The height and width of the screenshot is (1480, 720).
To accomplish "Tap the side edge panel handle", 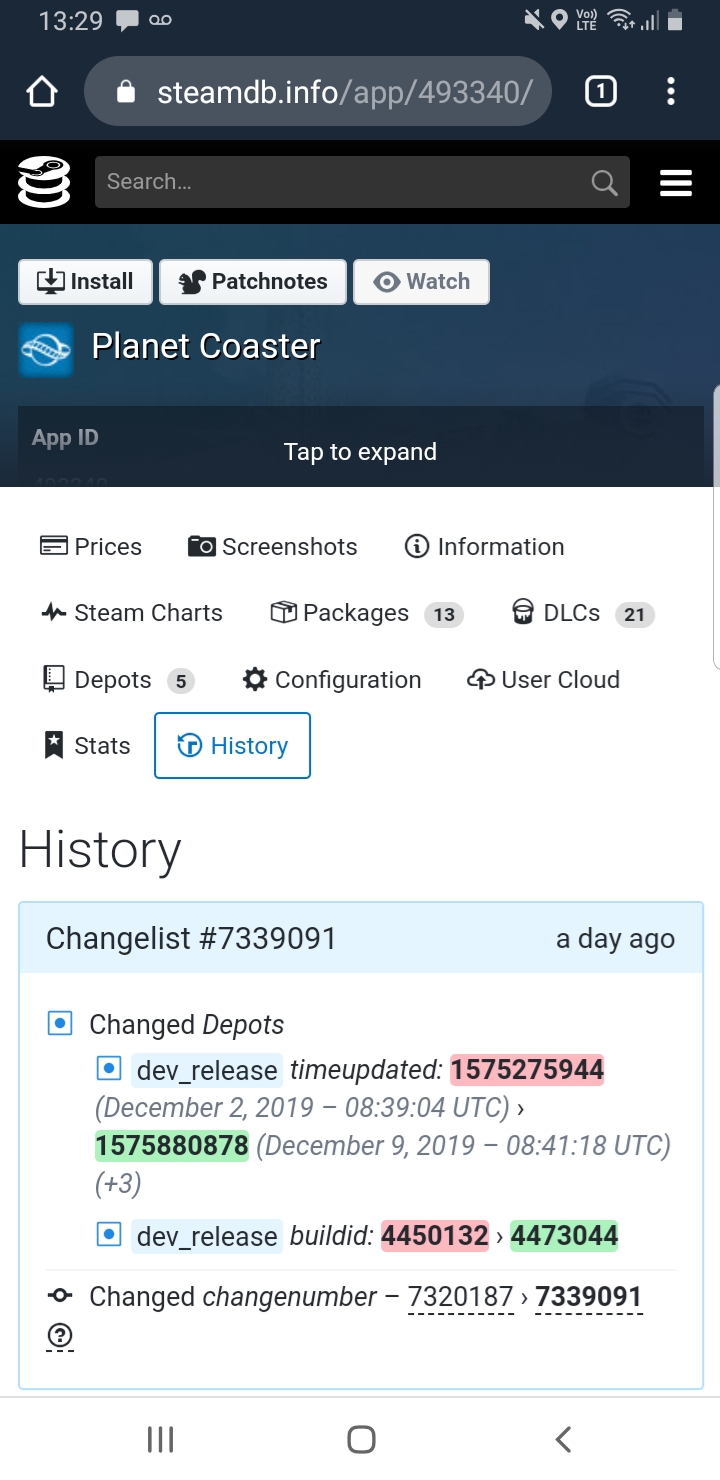I will [x=716, y=527].
